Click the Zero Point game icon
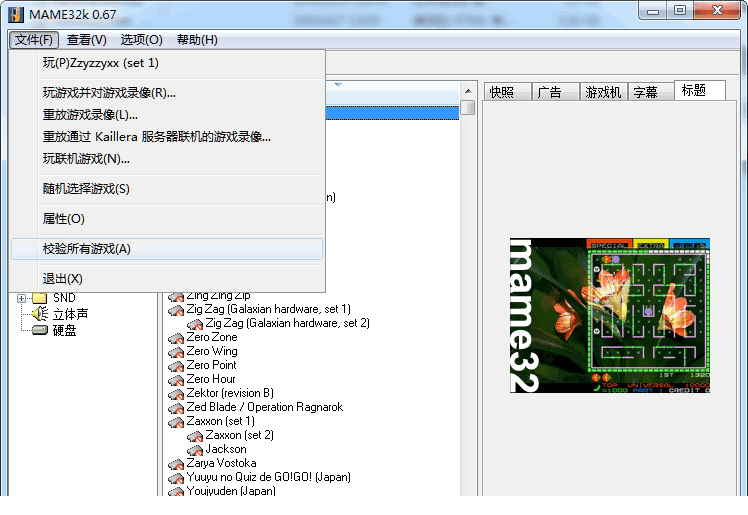Image resolution: width=748 pixels, height=515 pixels. click(176, 367)
